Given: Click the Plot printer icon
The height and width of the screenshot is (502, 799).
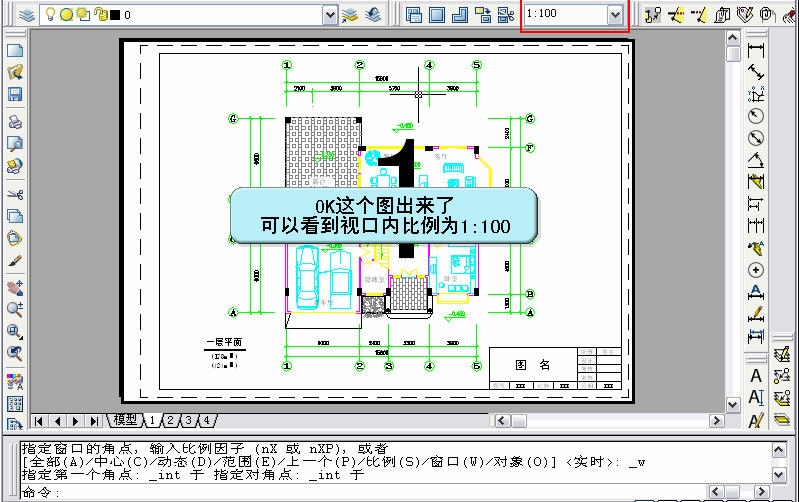Looking at the screenshot, I should (x=15, y=122).
